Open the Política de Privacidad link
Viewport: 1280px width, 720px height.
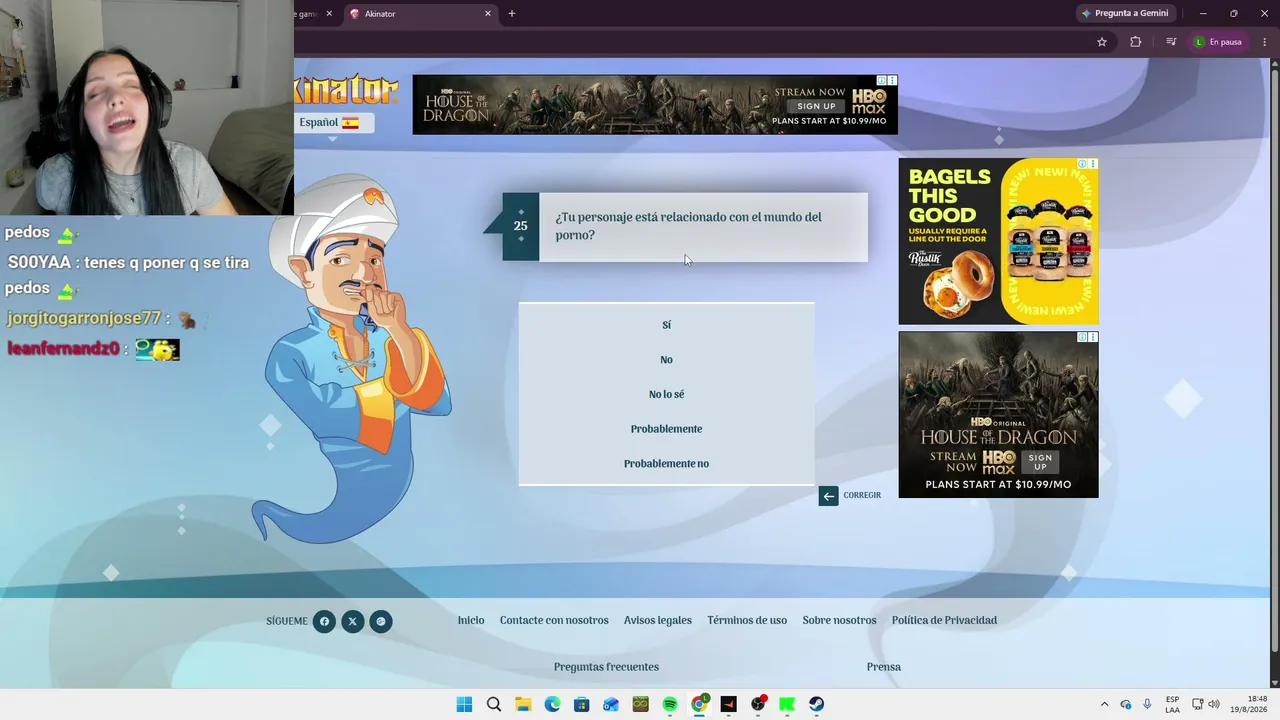[x=944, y=621]
